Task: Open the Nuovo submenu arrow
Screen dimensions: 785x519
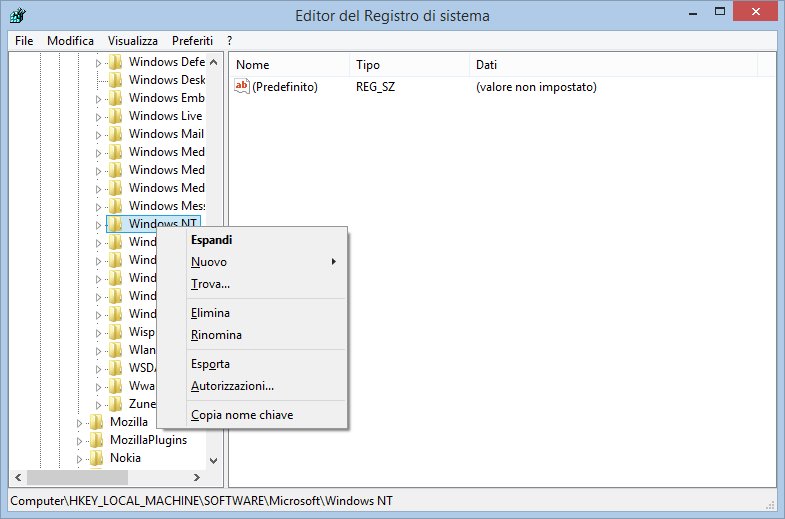Action: (333, 262)
